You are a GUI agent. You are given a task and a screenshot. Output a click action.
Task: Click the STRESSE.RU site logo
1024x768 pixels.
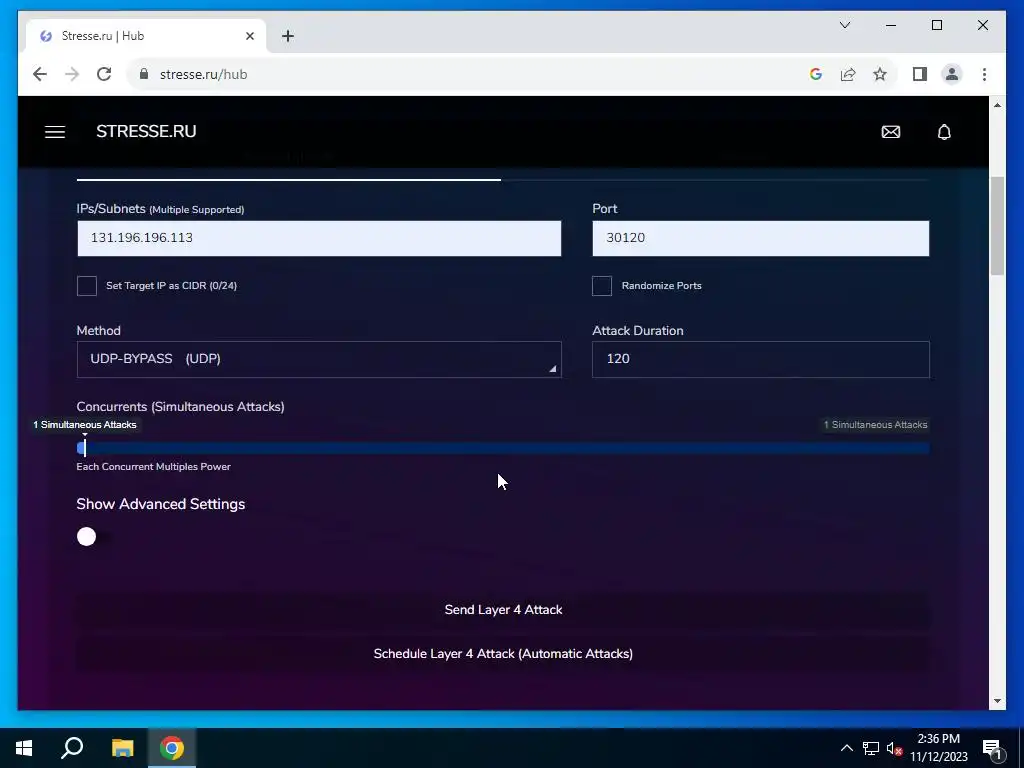coord(146,131)
